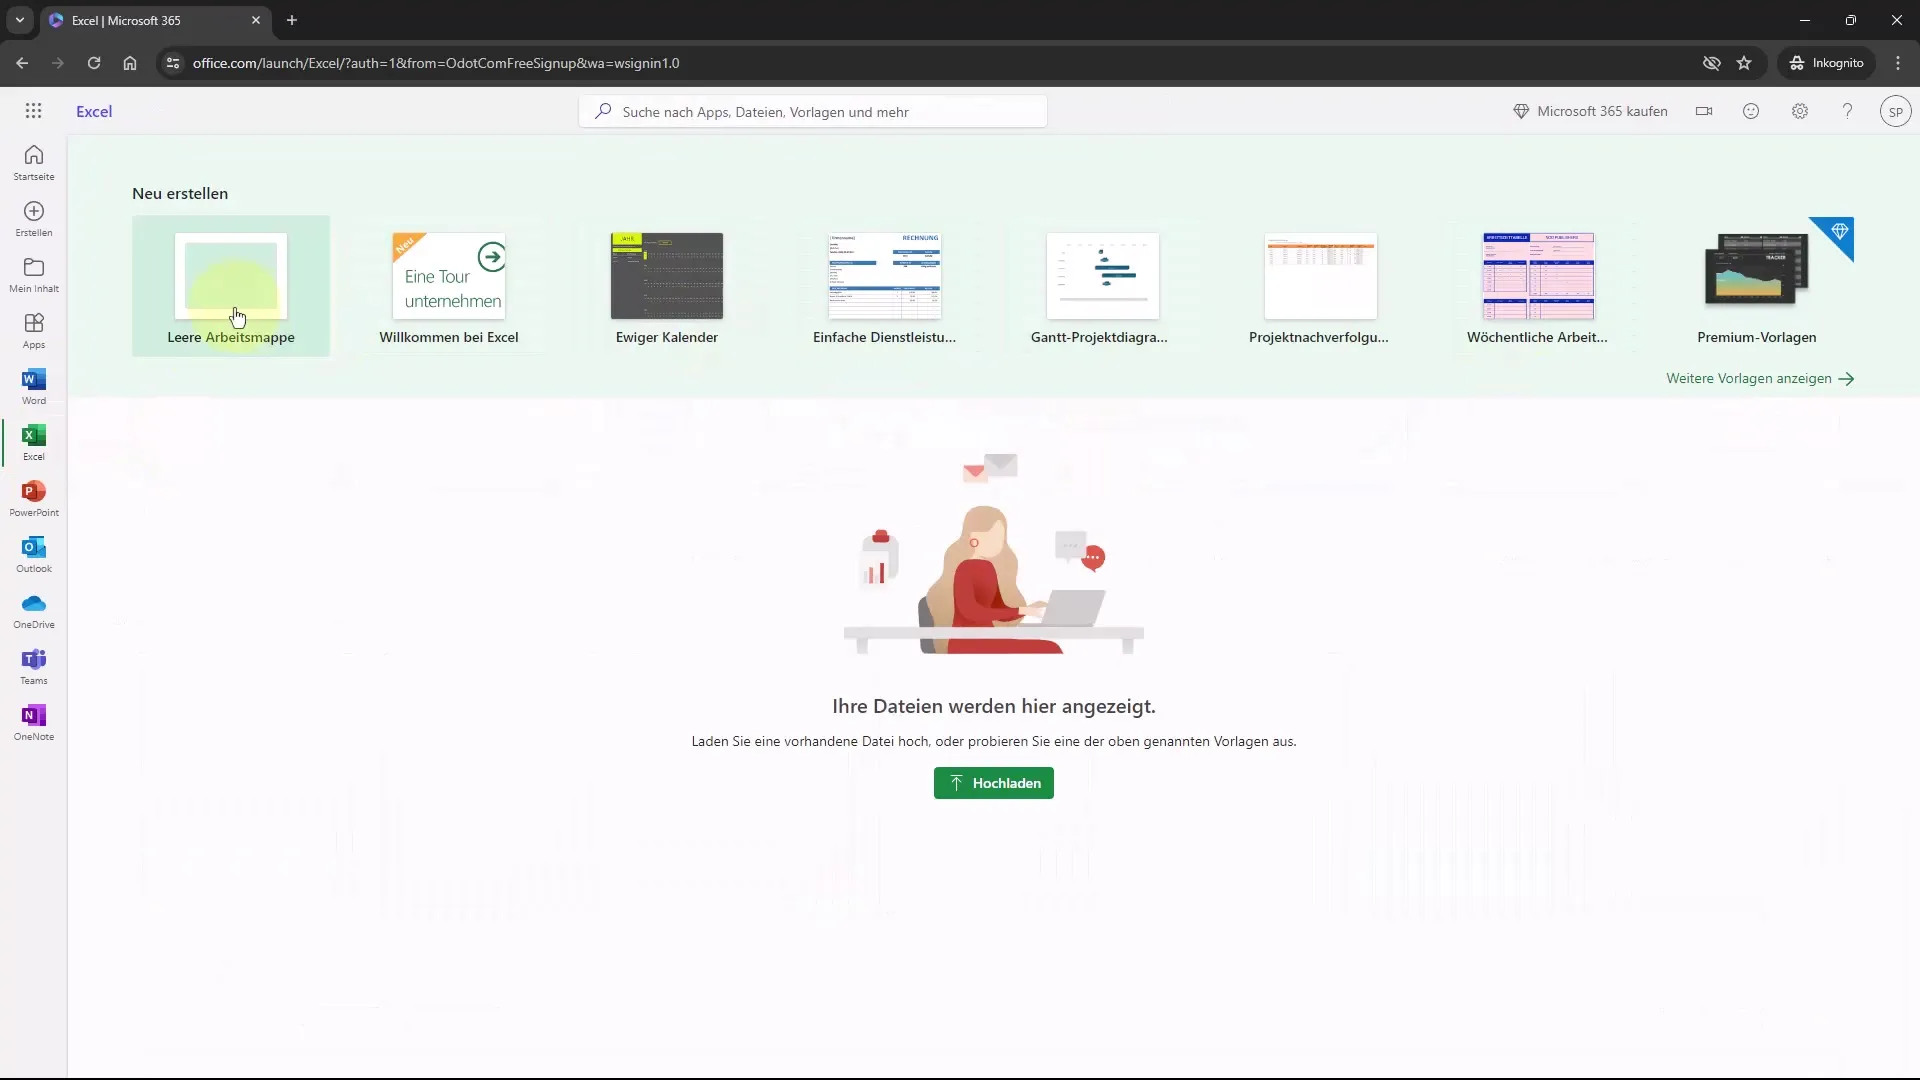Open Erstellen in the left sidebar
Screen dimensions: 1920x1080
tap(34, 218)
